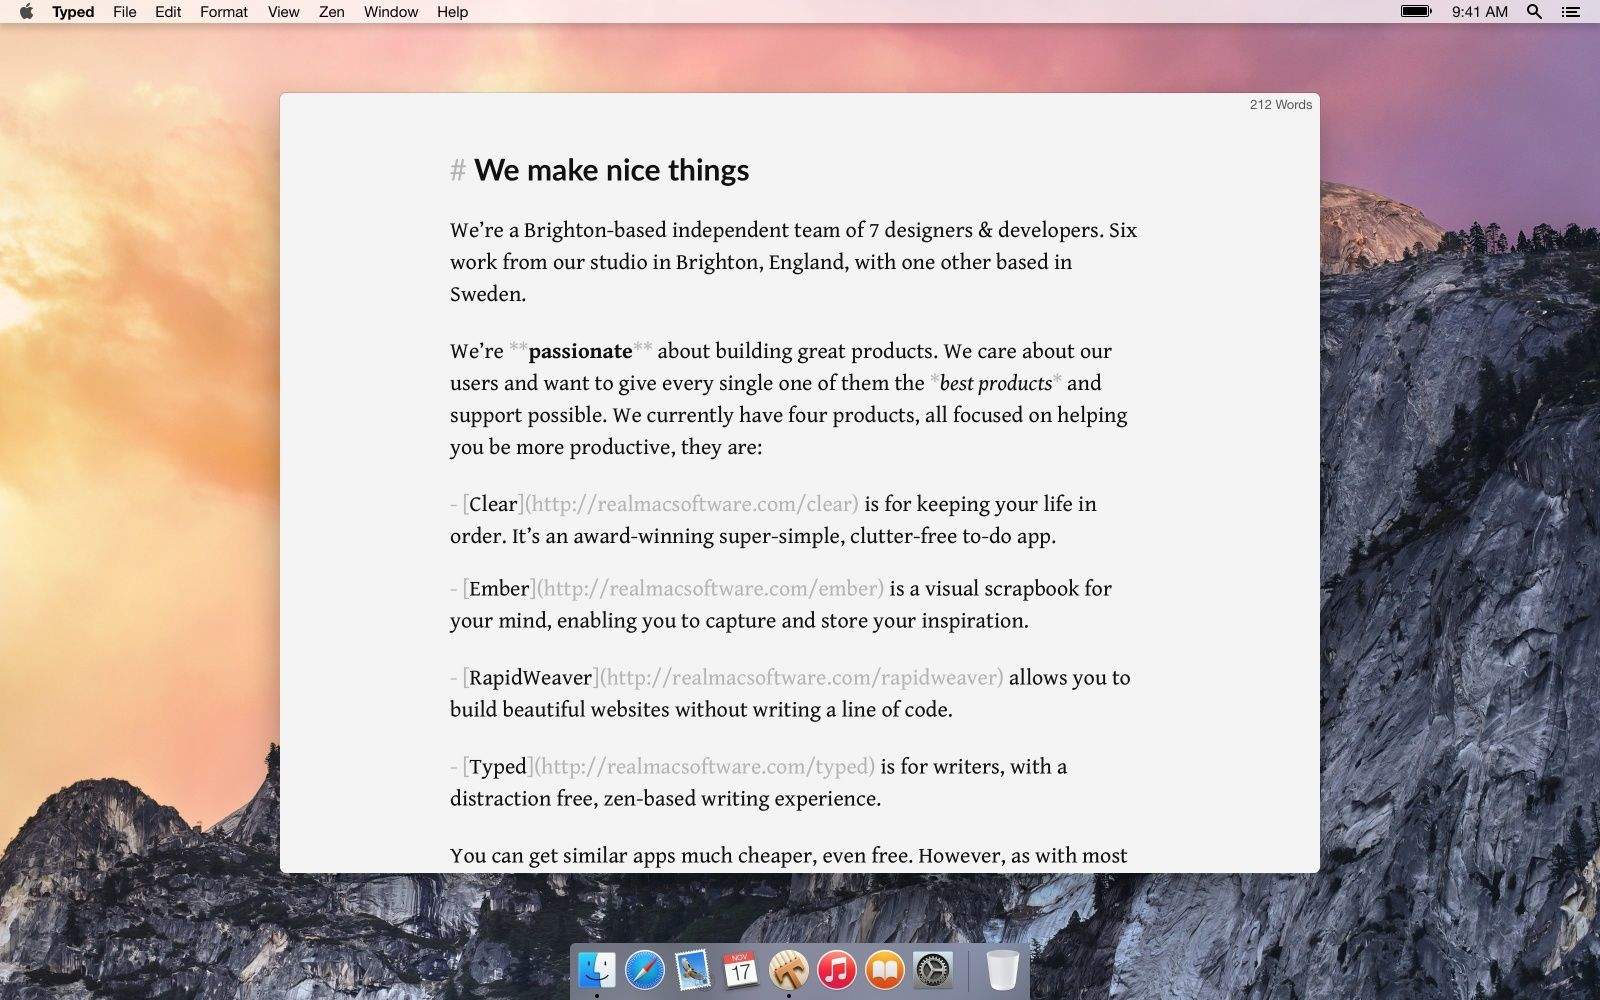
Task: Click the text "distraction free, zen-based writing experience."
Action: (665, 799)
